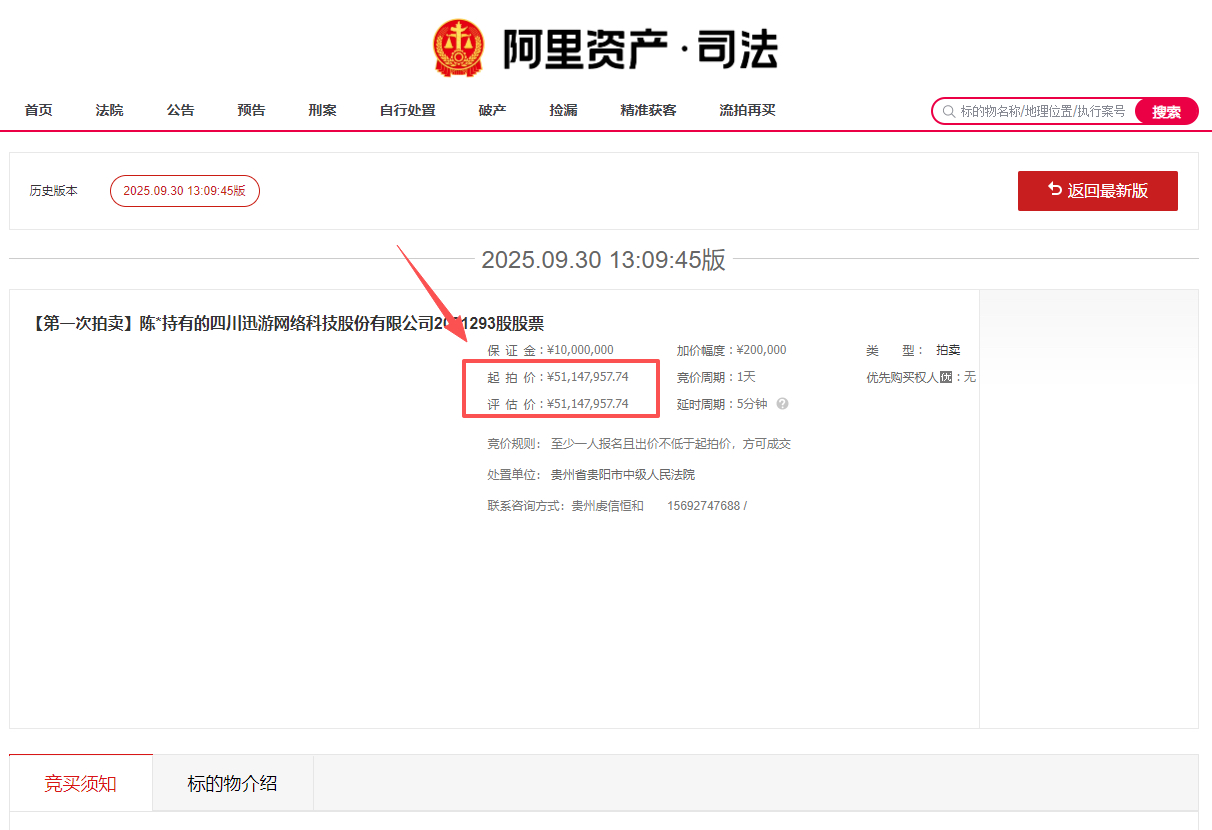Click the 返回最新版 button

(1098, 191)
